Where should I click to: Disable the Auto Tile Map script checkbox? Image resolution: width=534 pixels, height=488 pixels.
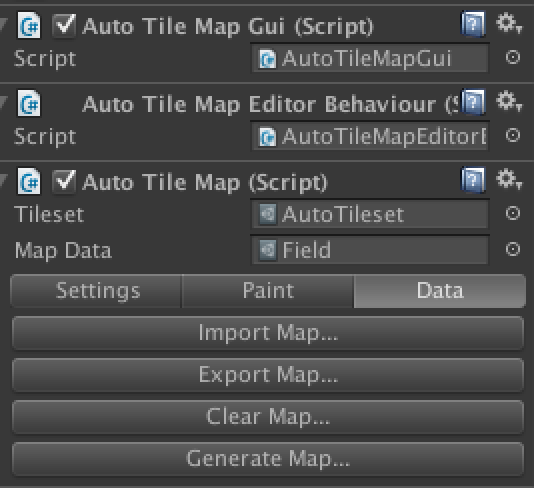tap(64, 182)
